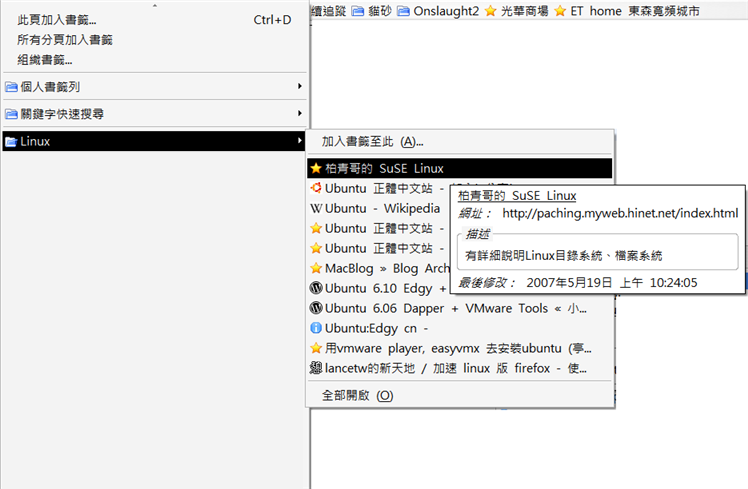Click the star icon beside 柏青哥的 SuSE Linux

click(x=316, y=168)
